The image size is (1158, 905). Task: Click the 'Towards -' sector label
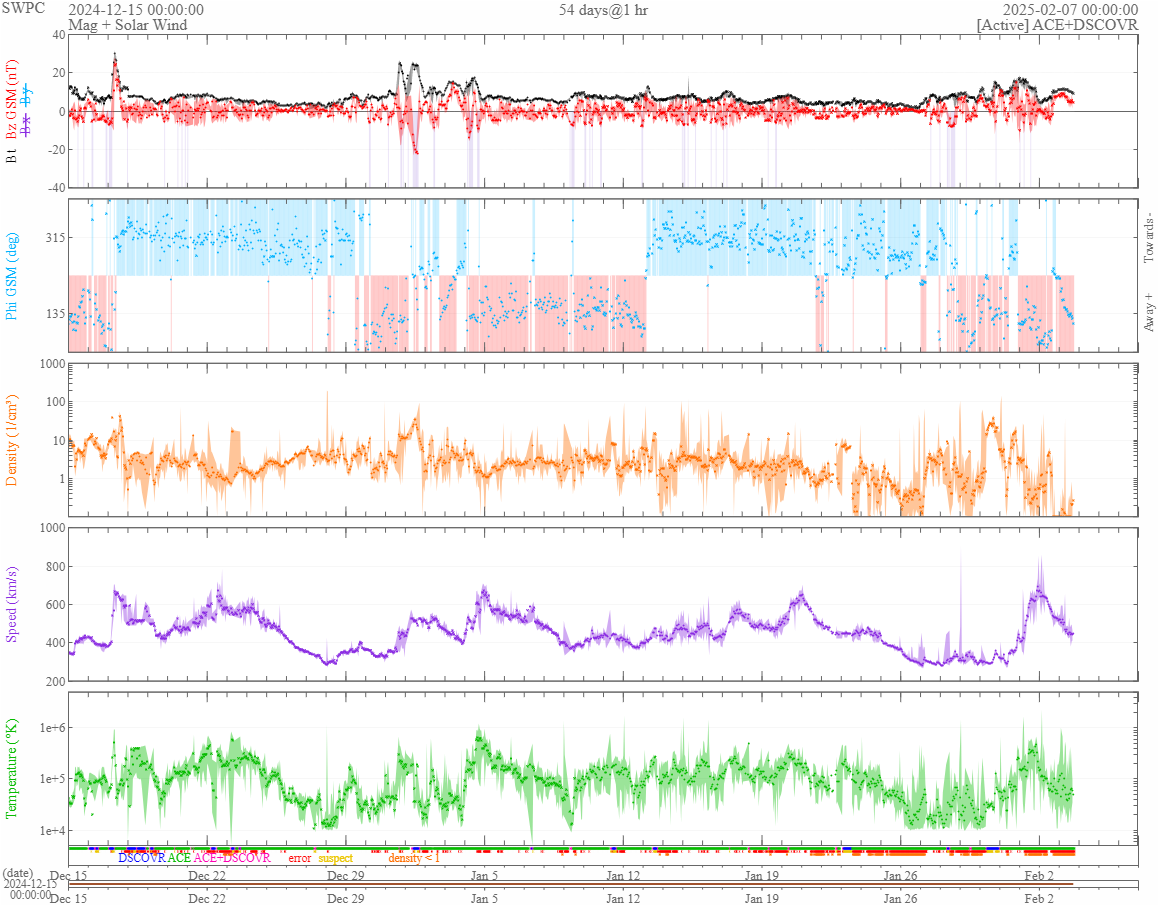[1148, 238]
